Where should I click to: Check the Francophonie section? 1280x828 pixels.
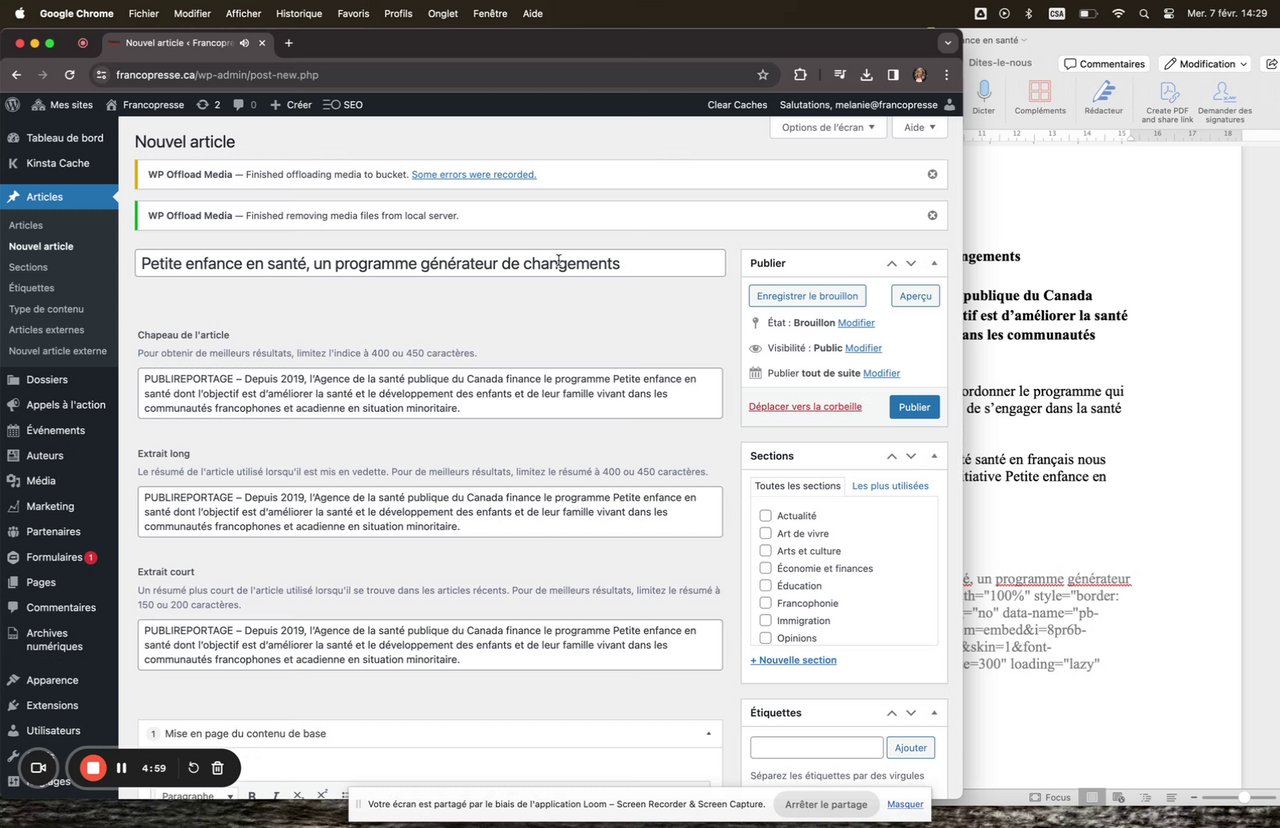pos(765,603)
